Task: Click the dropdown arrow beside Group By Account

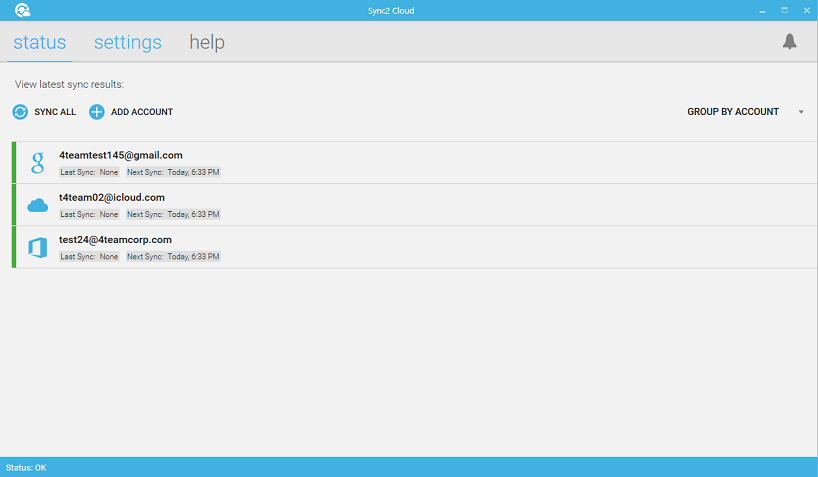Action: point(801,112)
